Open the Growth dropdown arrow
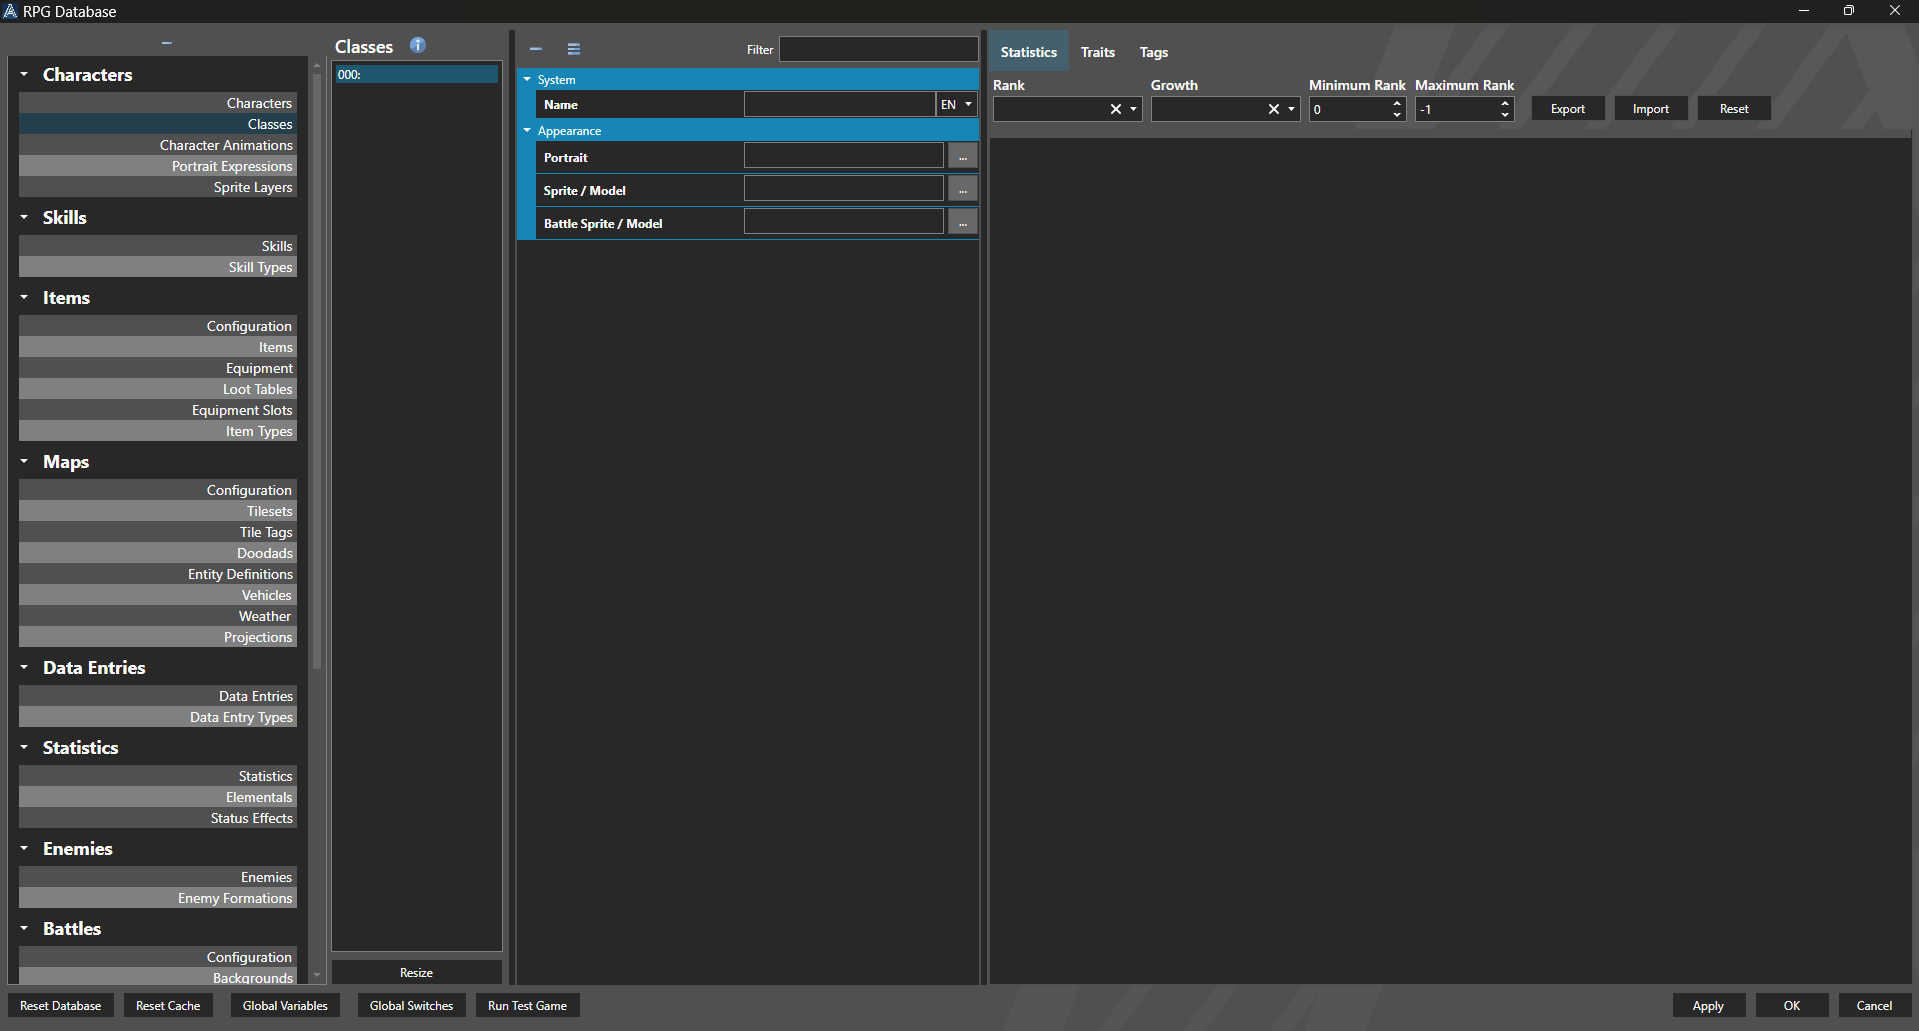Viewport: 1919px width, 1031px height. [1291, 109]
